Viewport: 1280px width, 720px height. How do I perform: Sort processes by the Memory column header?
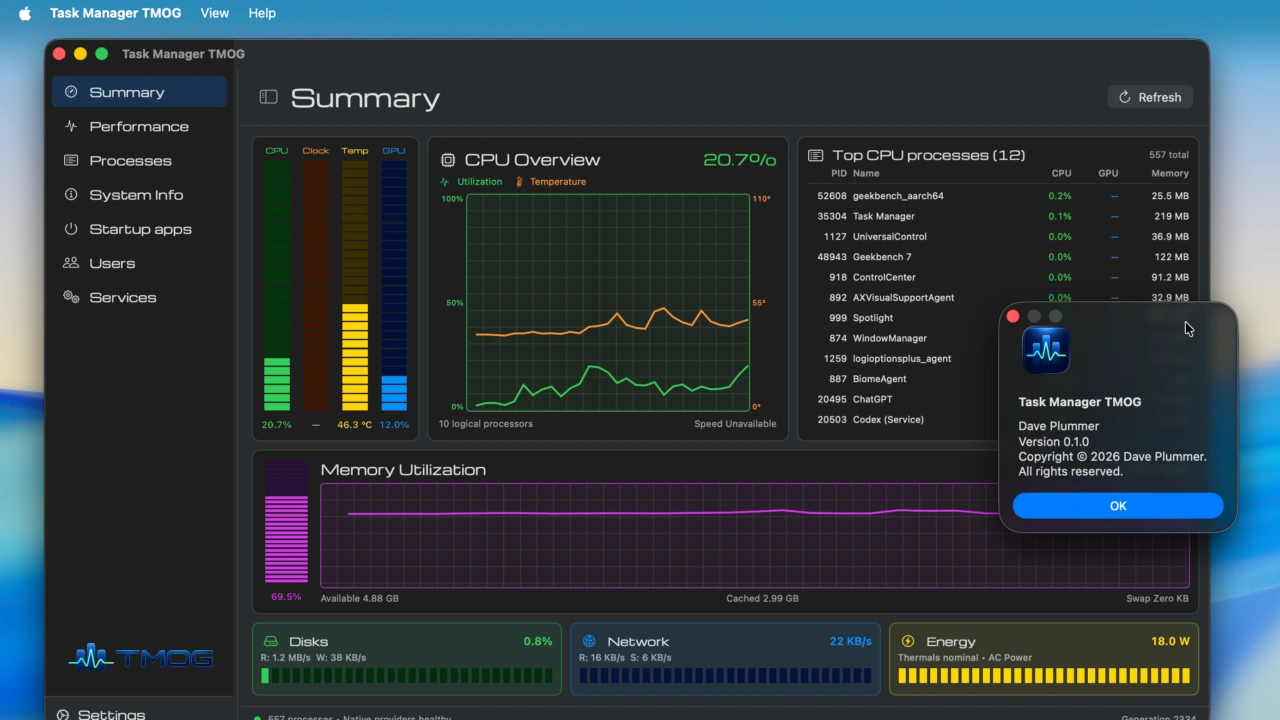(x=1169, y=173)
